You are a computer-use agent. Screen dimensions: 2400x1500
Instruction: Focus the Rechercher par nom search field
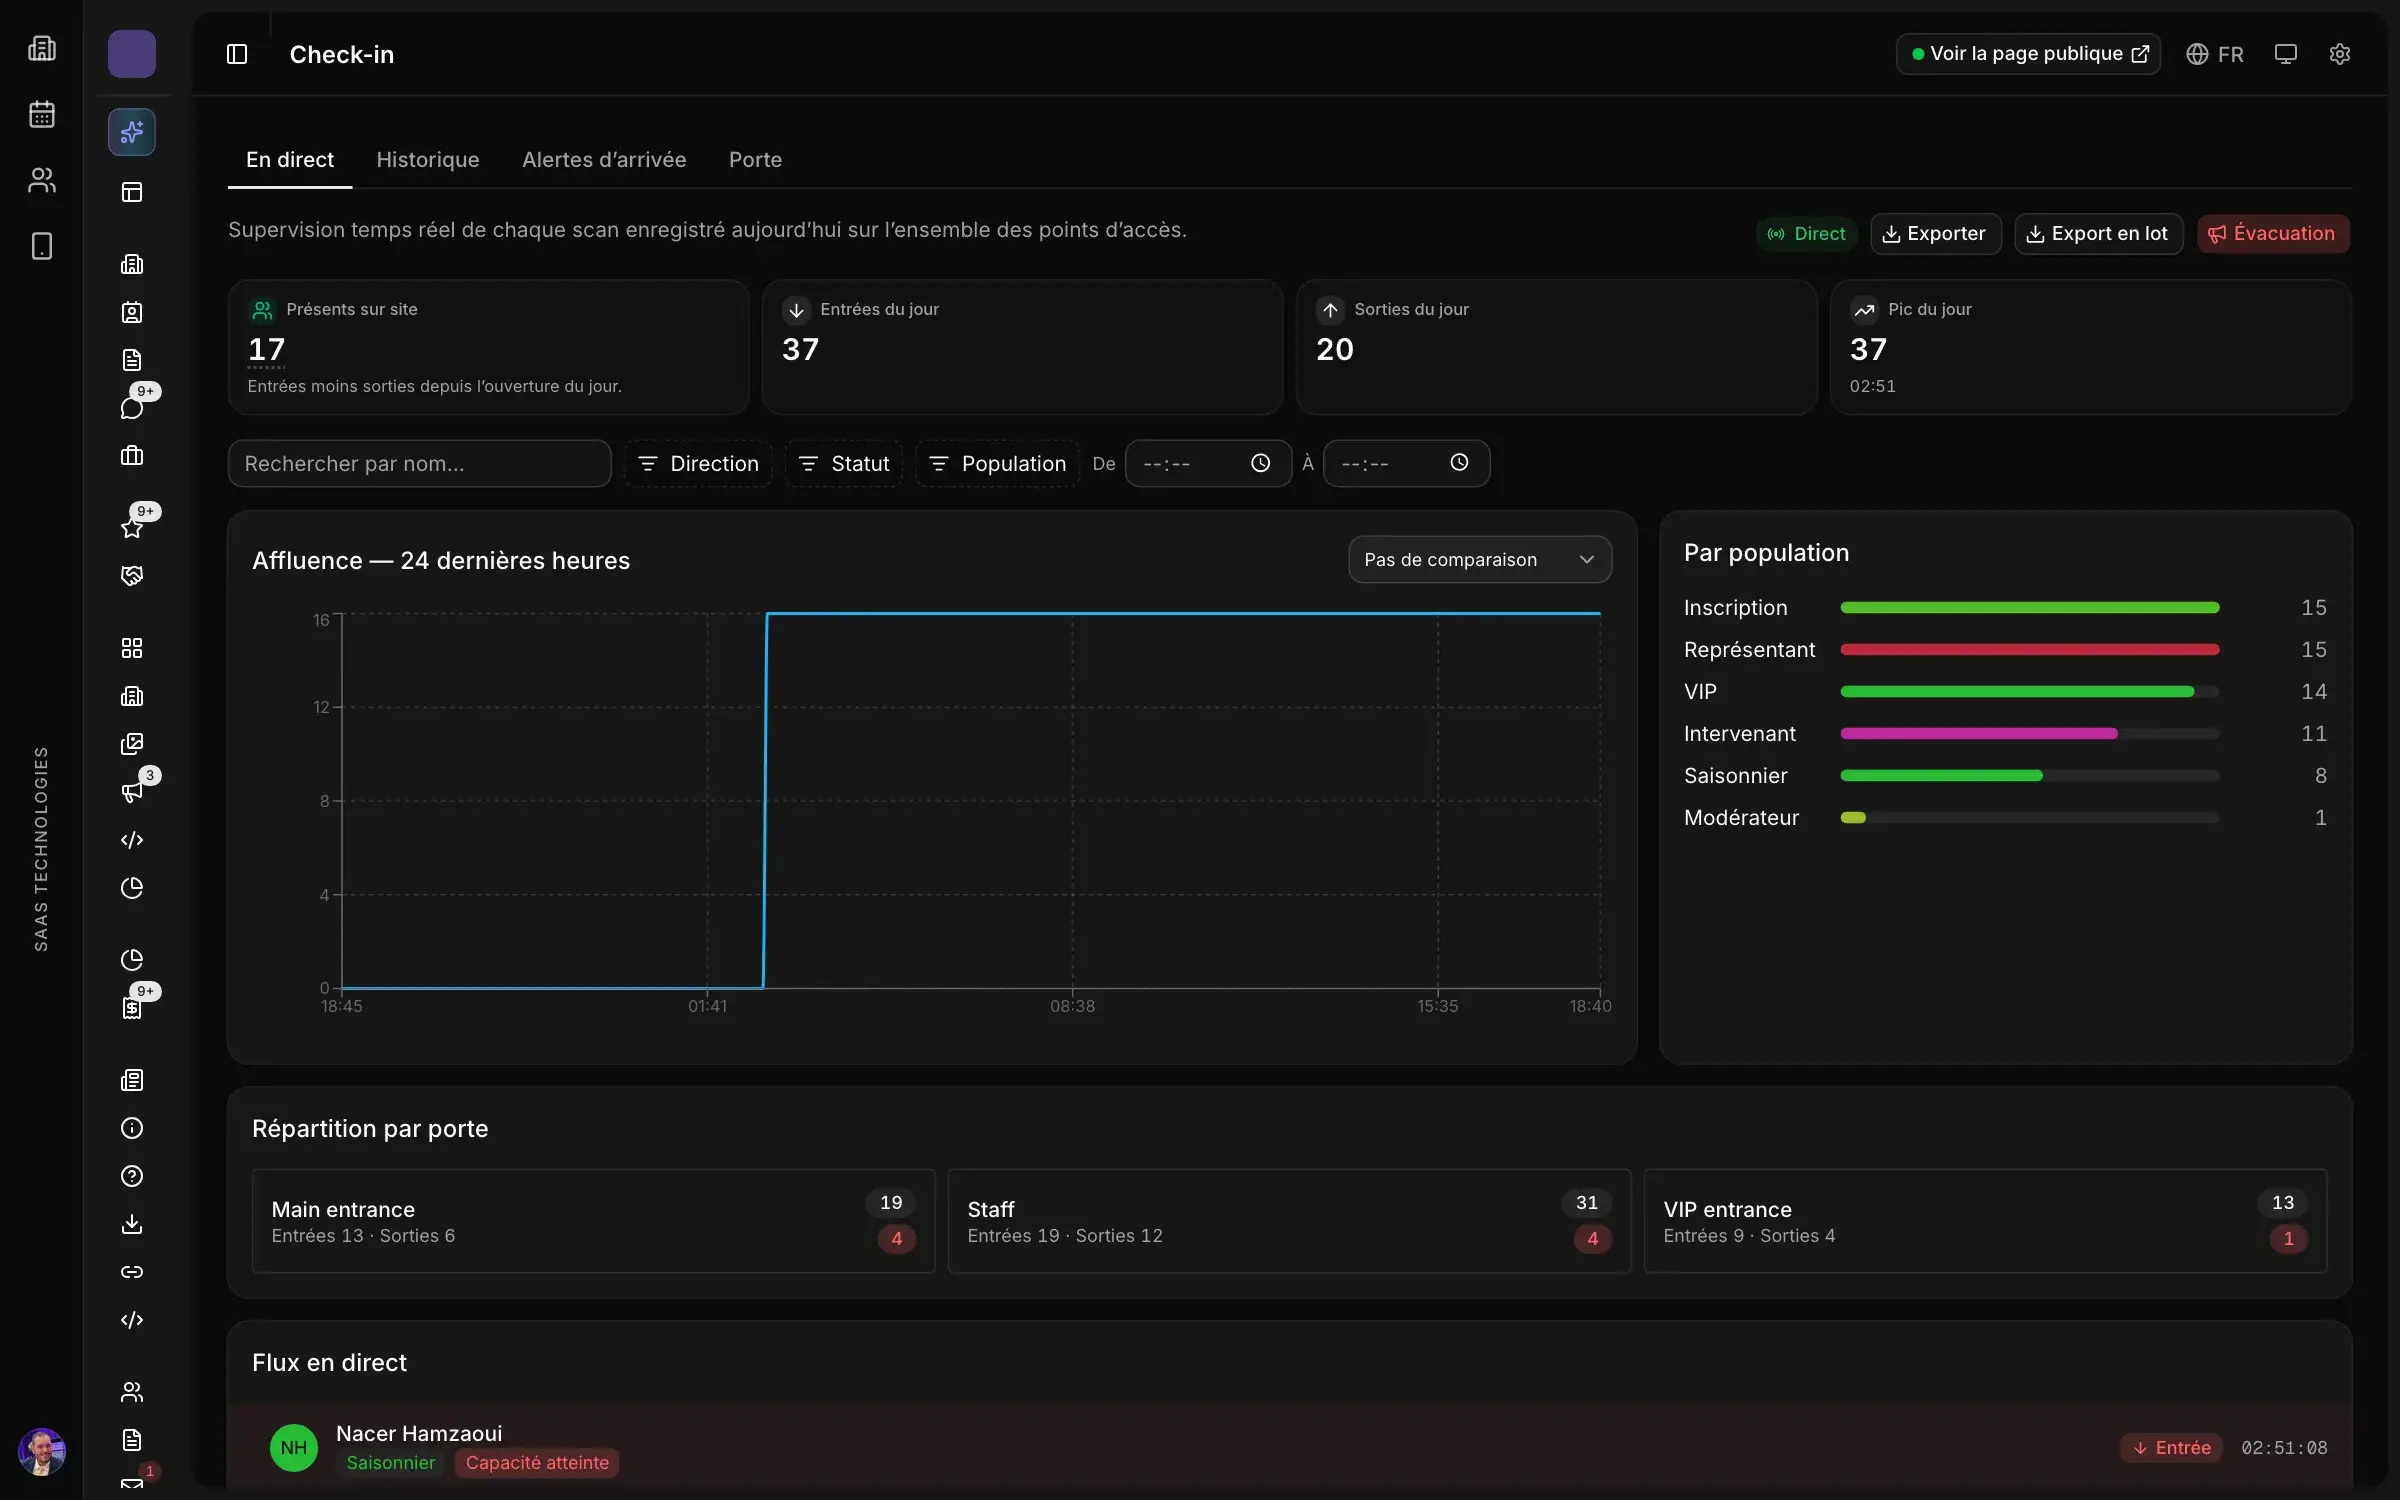[x=419, y=464]
